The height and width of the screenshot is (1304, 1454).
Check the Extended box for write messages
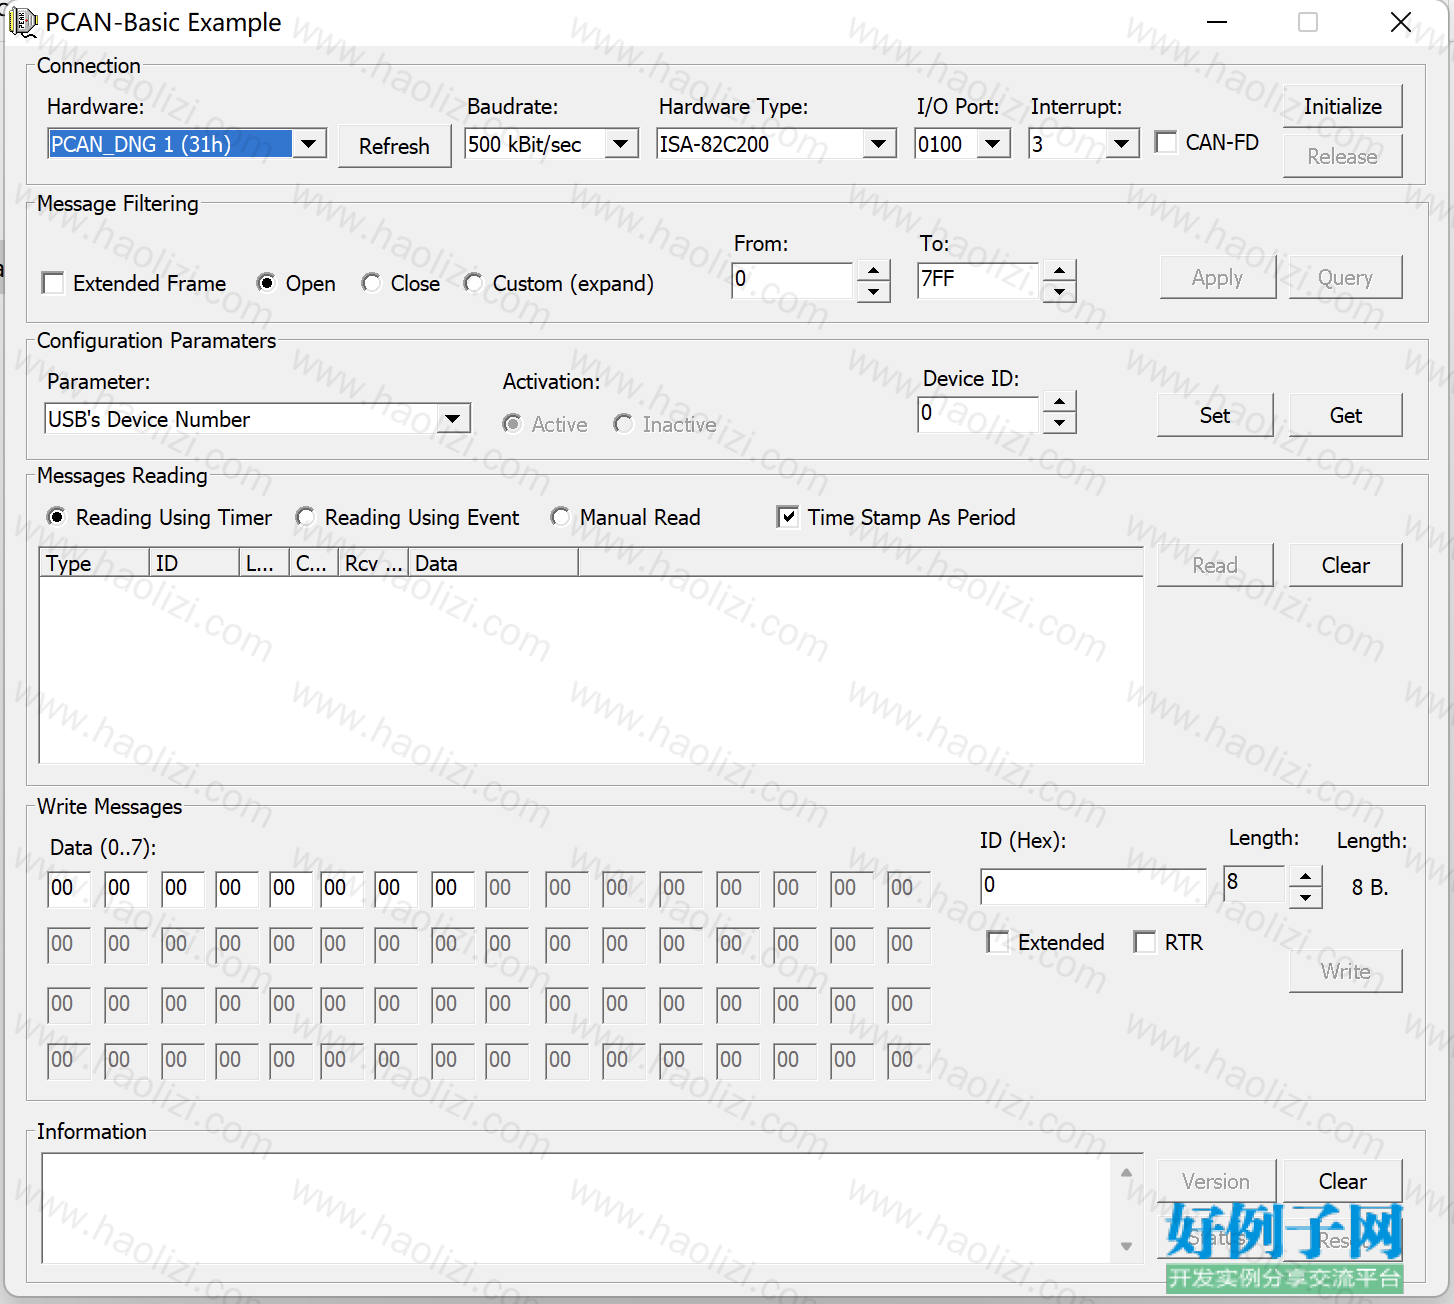(x=997, y=942)
